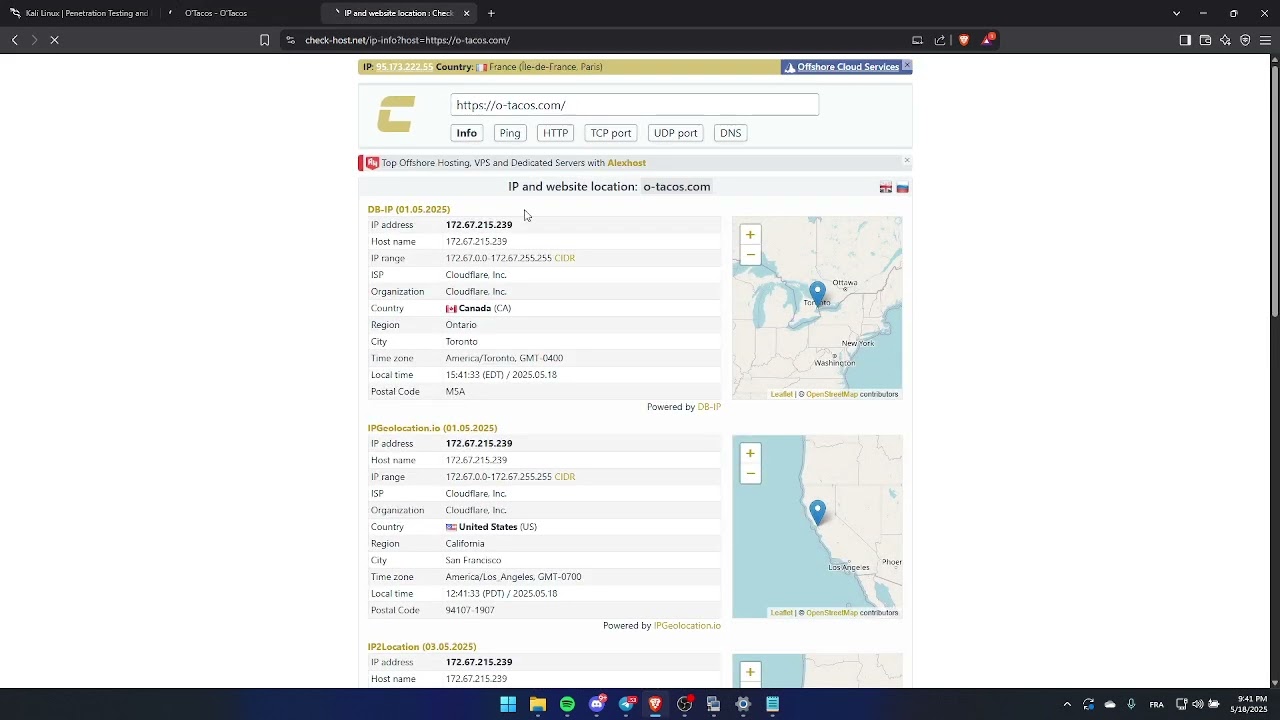
Task: Go back with the browser back arrow
Action: [15, 40]
